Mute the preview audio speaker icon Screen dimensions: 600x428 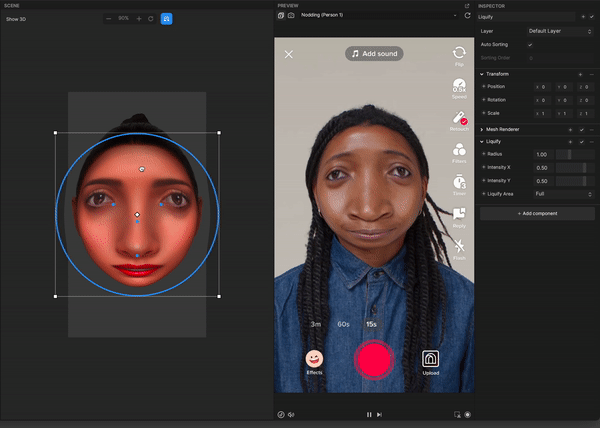[291, 415]
